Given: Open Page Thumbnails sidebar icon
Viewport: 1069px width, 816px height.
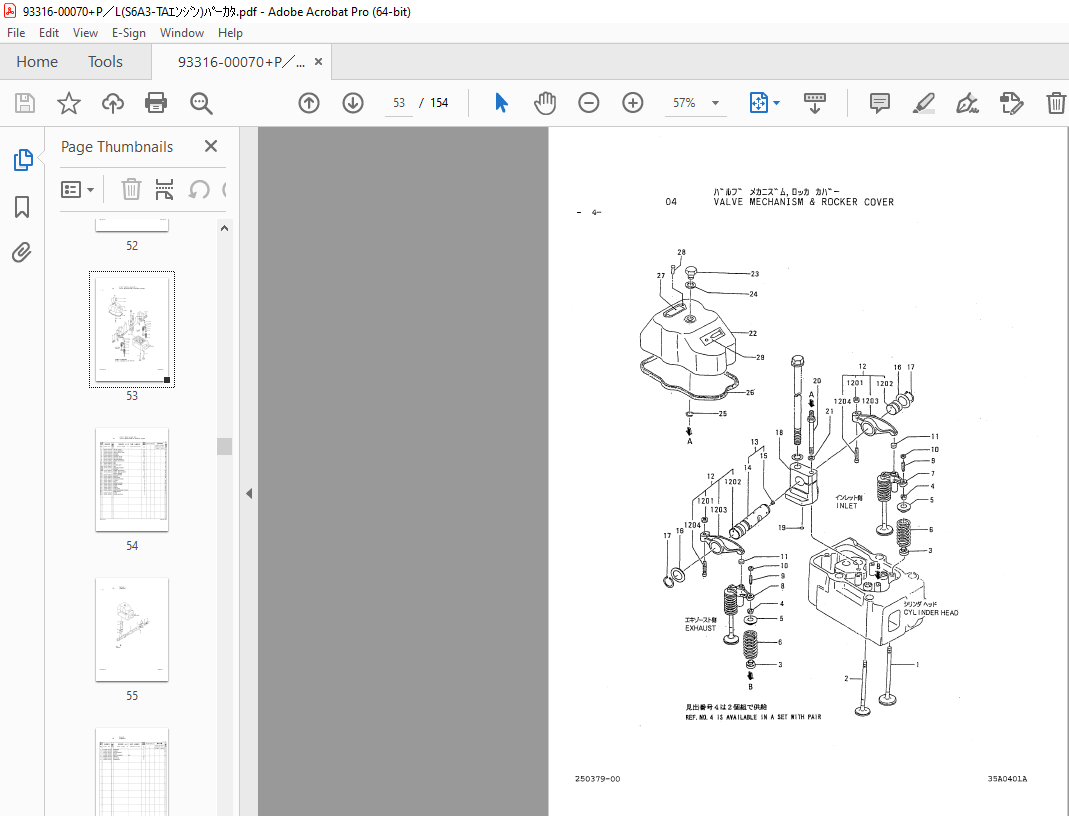Looking at the screenshot, I should pos(22,160).
